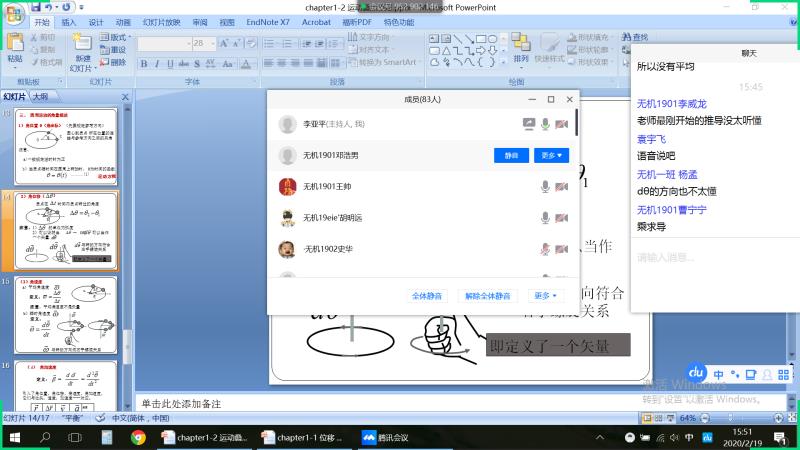Toggle 无机19eie胡明远's microphone
This screenshot has width=800, height=450.
pyautogui.click(x=545, y=218)
